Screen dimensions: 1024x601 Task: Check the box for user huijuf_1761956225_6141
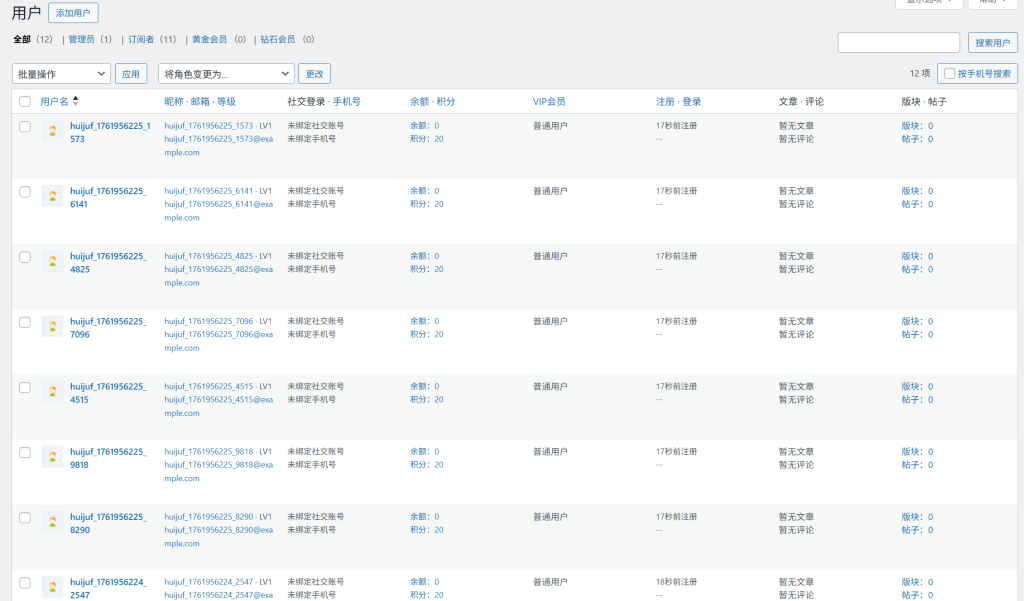coord(25,191)
